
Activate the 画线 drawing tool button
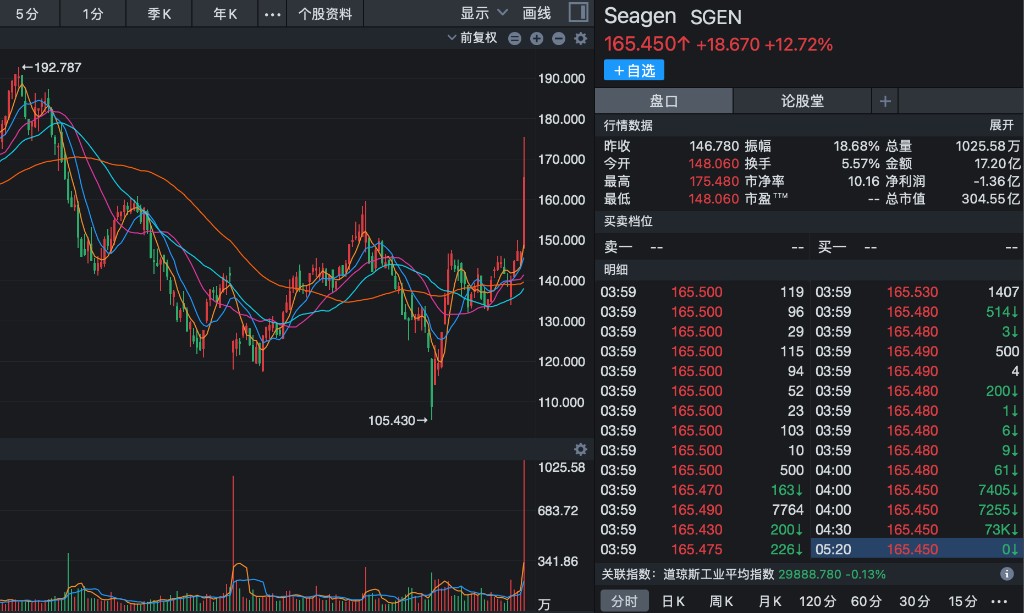tap(537, 14)
